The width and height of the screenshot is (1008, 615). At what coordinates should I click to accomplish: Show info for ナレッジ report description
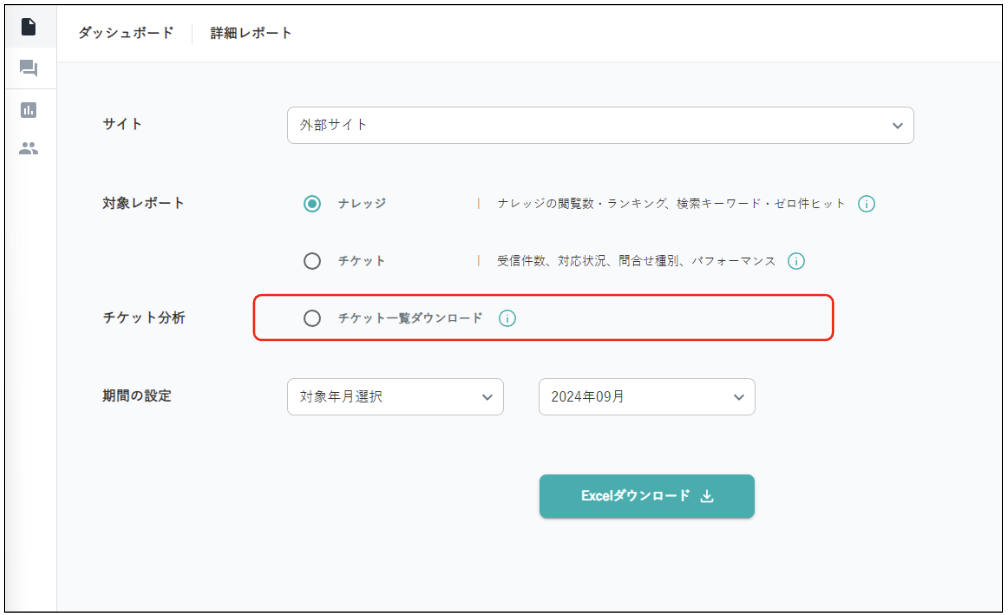(866, 204)
